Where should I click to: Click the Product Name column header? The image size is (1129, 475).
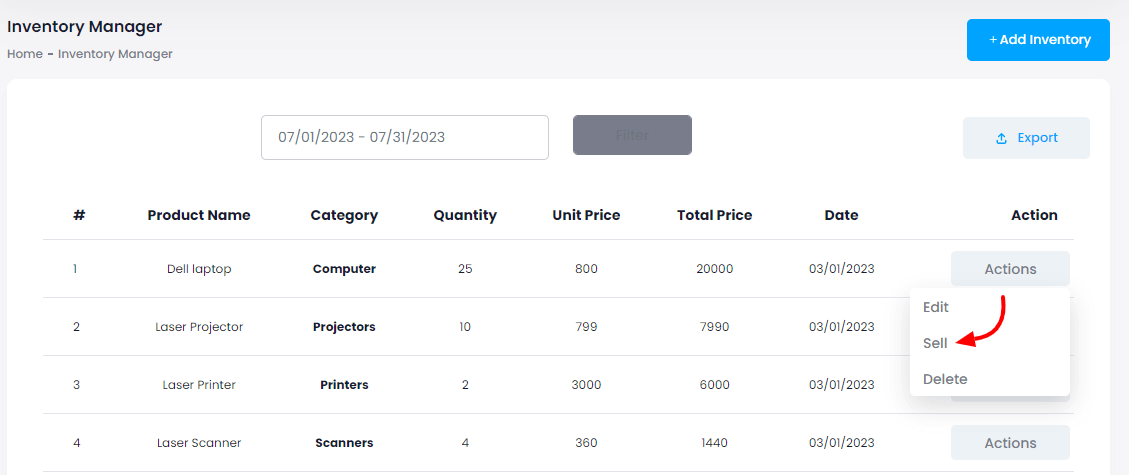(199, 215)
